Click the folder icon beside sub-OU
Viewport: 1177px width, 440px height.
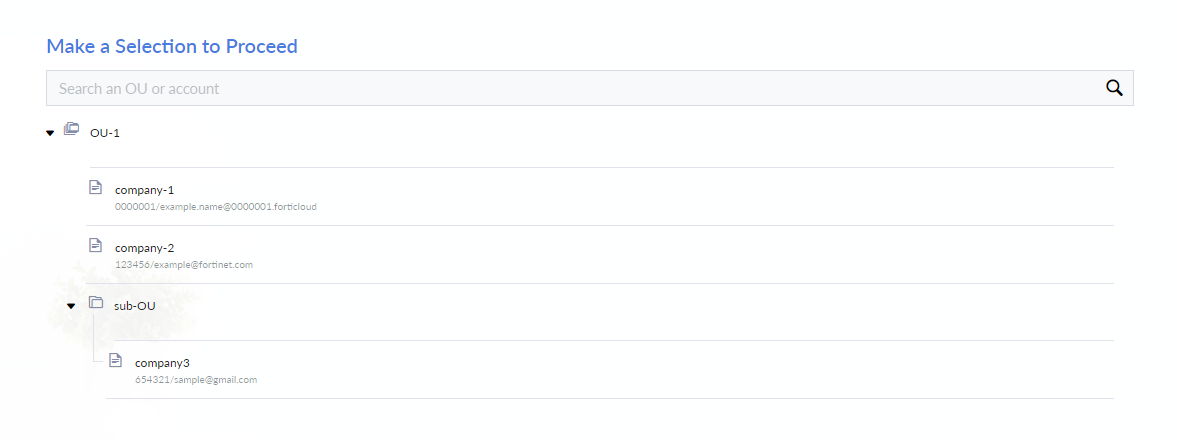(x=95, y=303)
